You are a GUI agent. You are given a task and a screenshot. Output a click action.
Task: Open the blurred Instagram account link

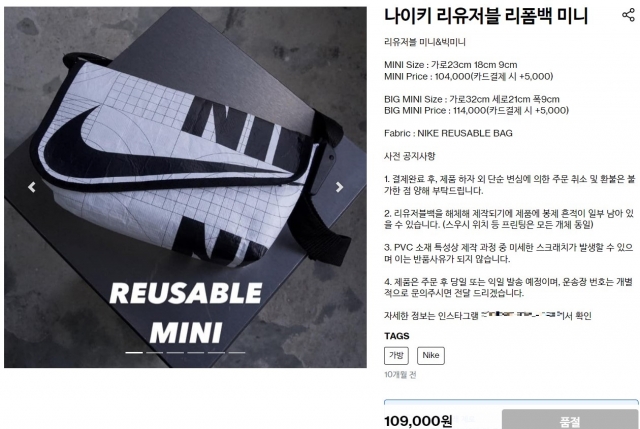521,315
